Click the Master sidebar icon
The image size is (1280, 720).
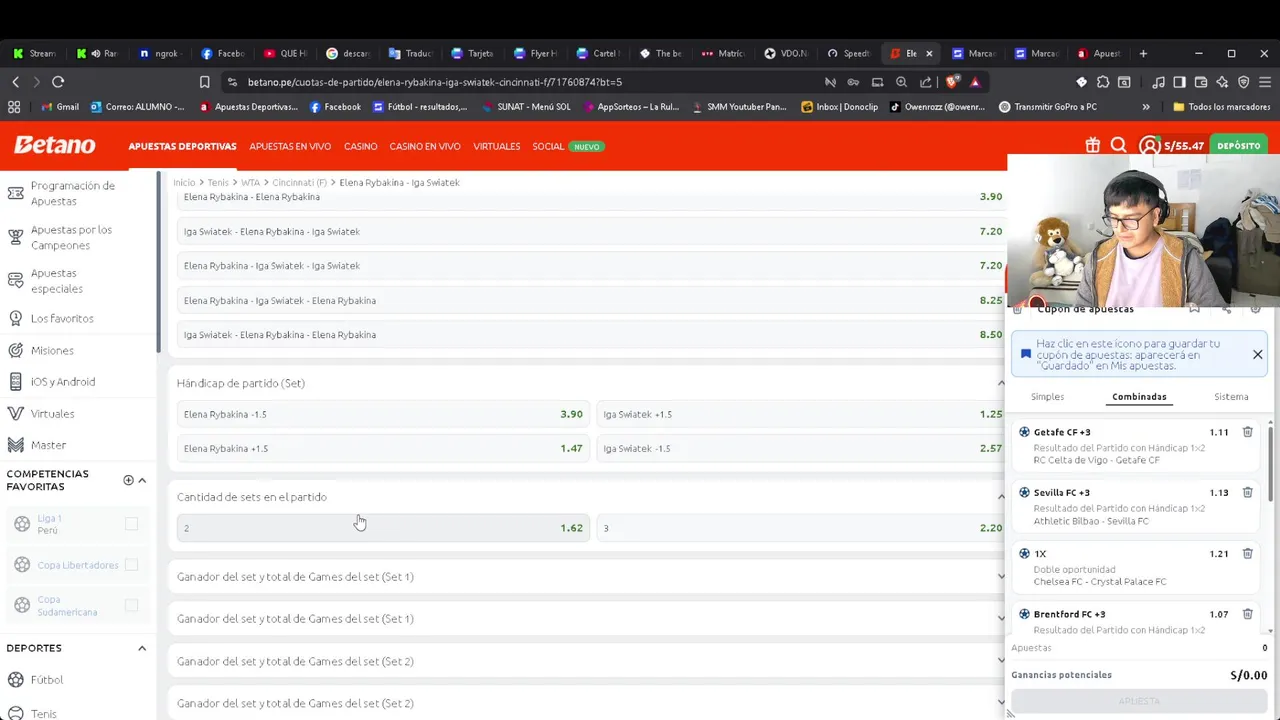[x=15, y=445]
